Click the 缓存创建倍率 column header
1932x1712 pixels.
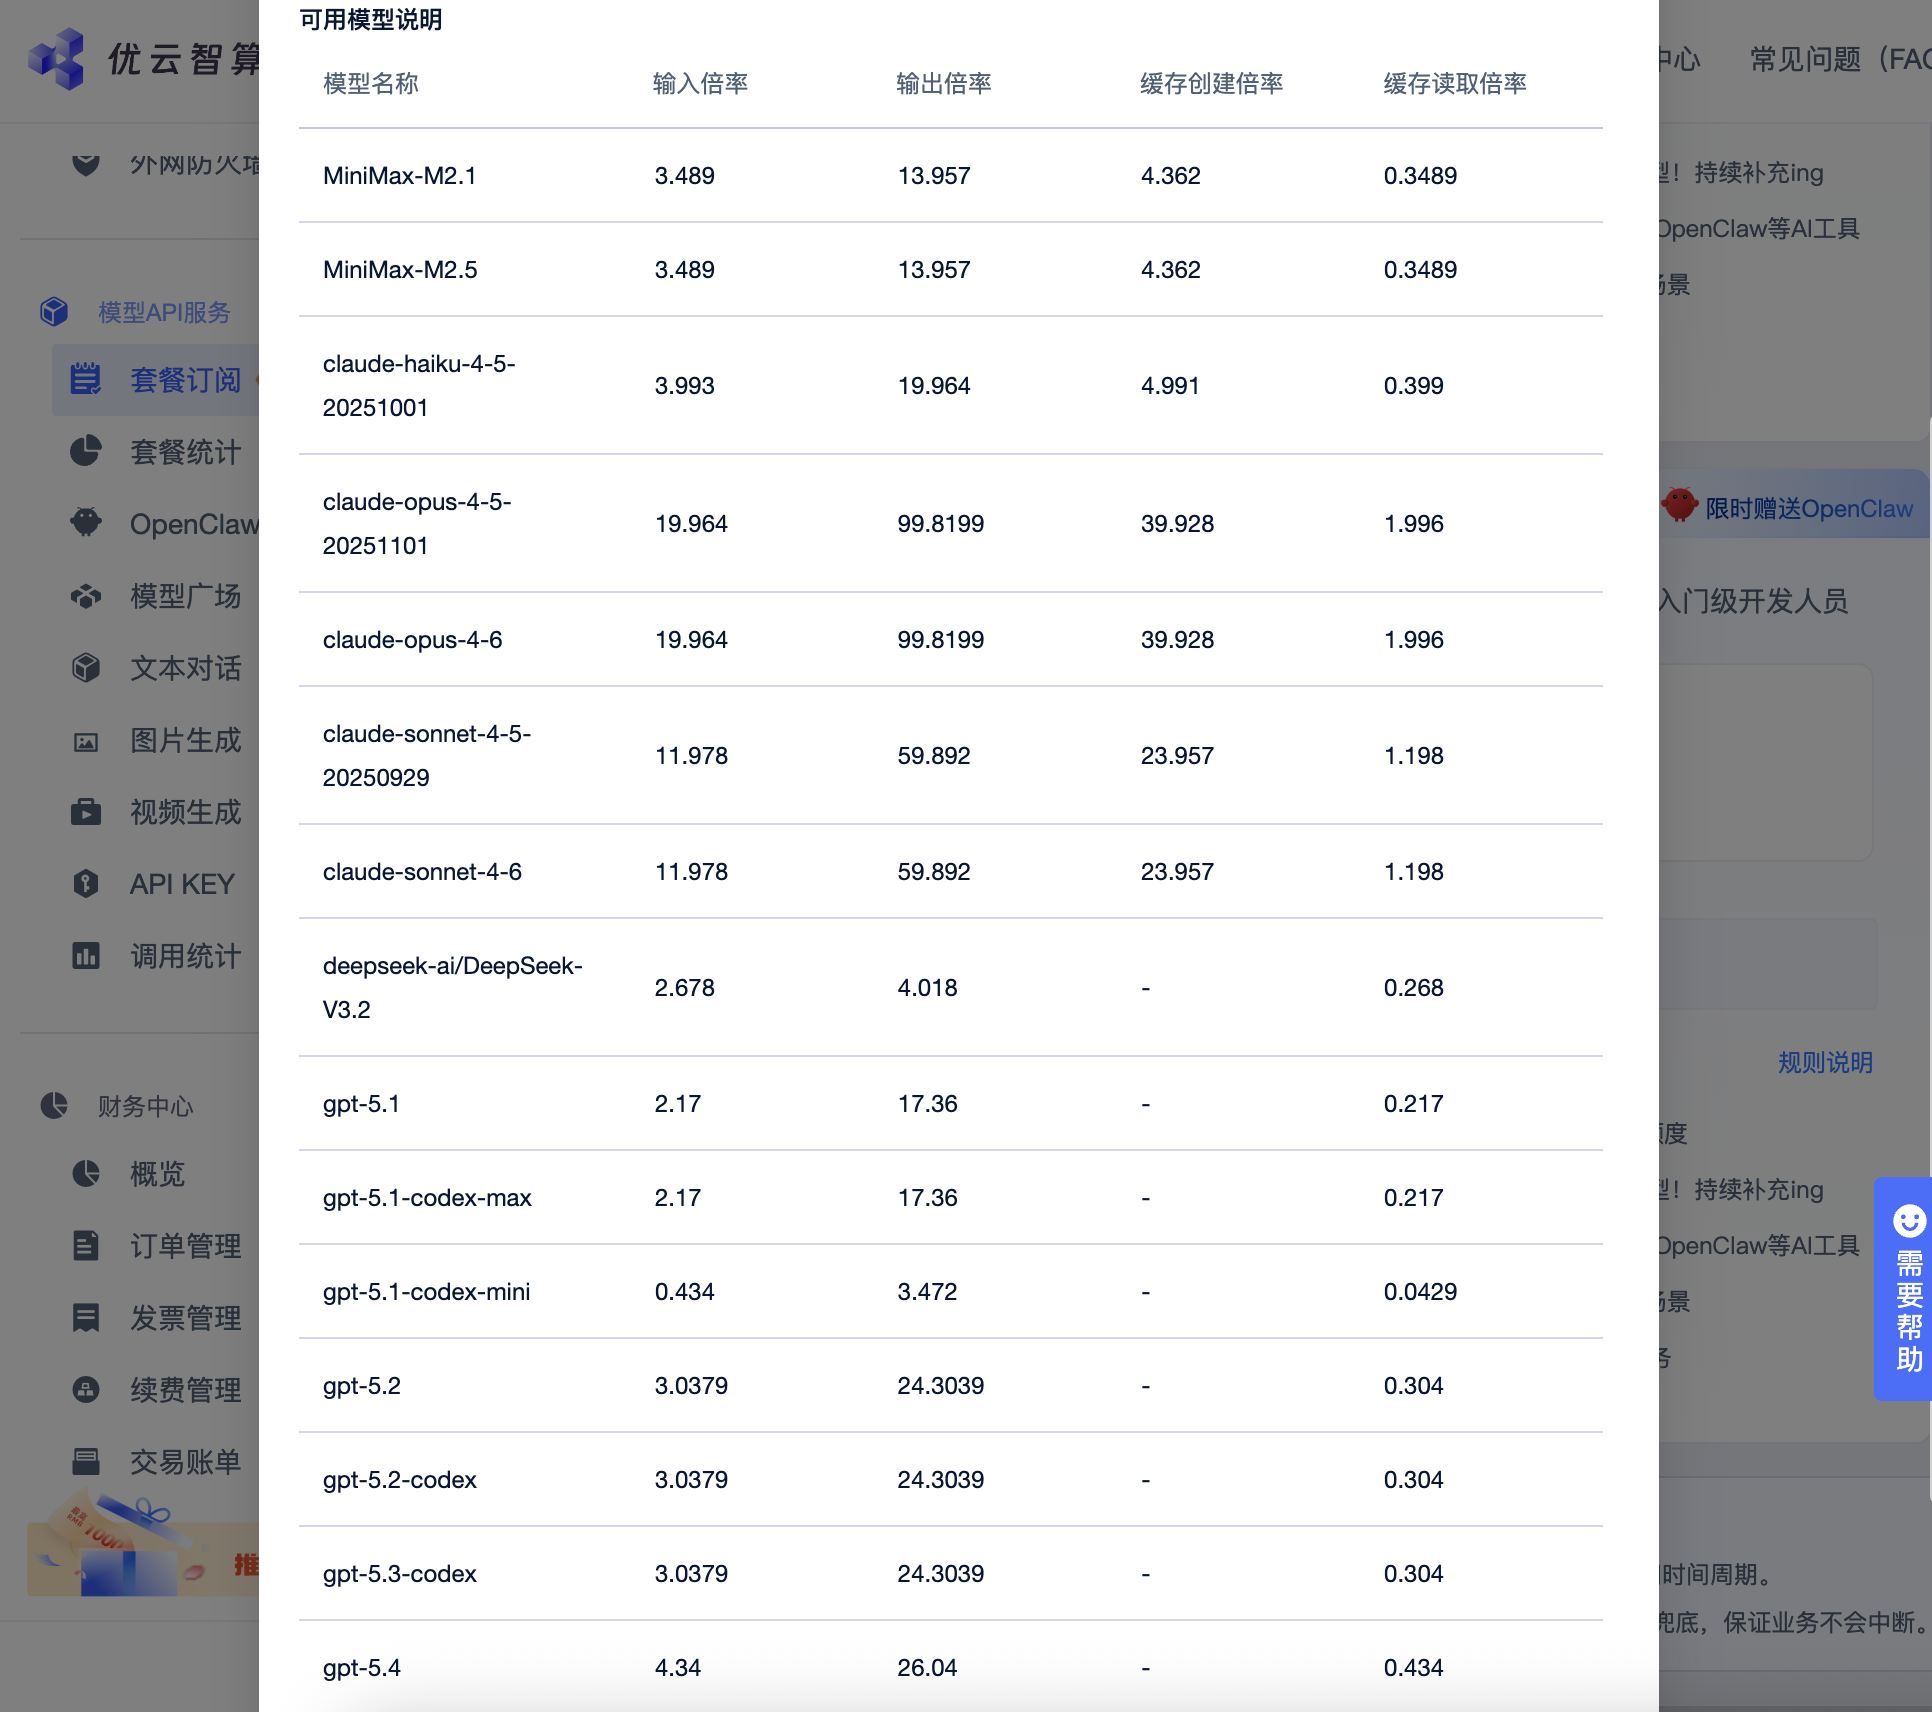1212,83
